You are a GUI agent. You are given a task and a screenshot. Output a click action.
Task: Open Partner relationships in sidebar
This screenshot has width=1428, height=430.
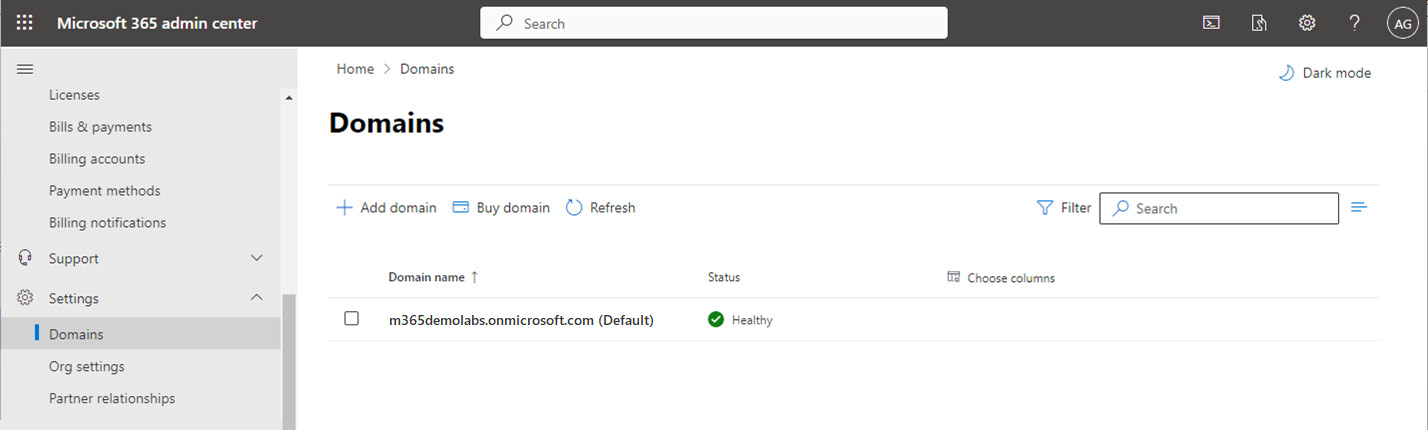tap(112, 399)
